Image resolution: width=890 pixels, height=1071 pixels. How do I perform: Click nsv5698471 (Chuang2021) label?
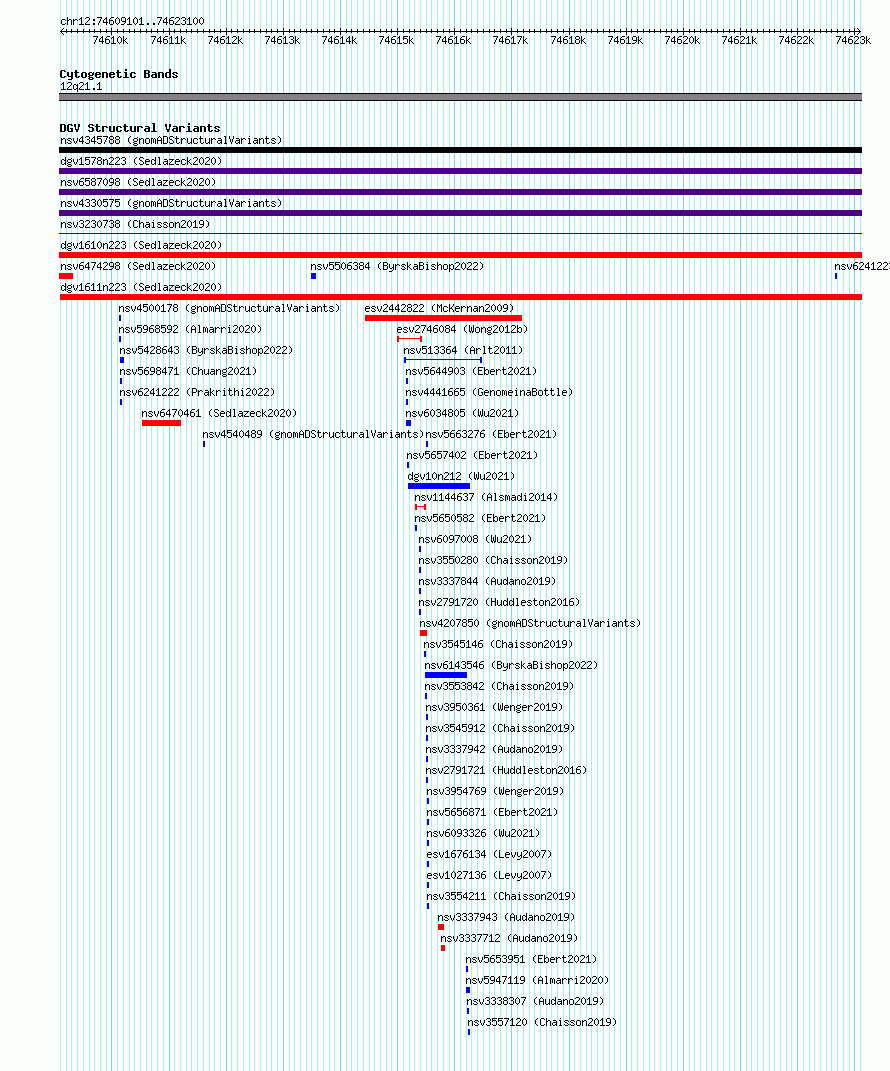pyautogui.click(x=189, y=372)
